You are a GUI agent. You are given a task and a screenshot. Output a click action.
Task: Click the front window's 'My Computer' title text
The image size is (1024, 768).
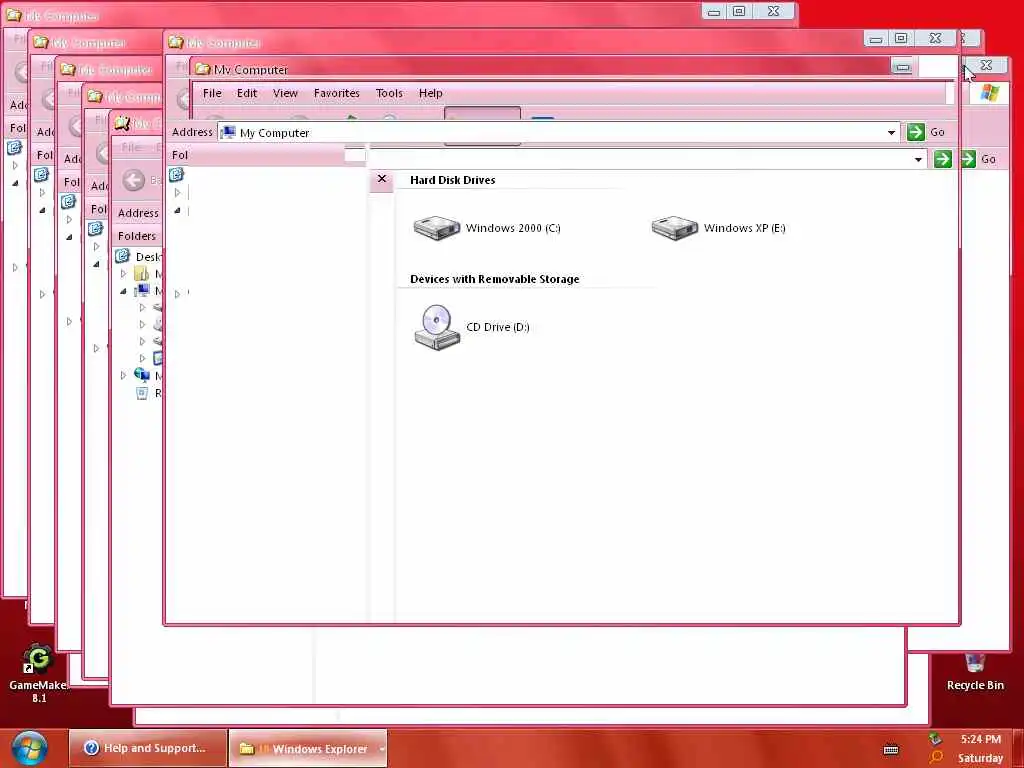coord(251,69)
